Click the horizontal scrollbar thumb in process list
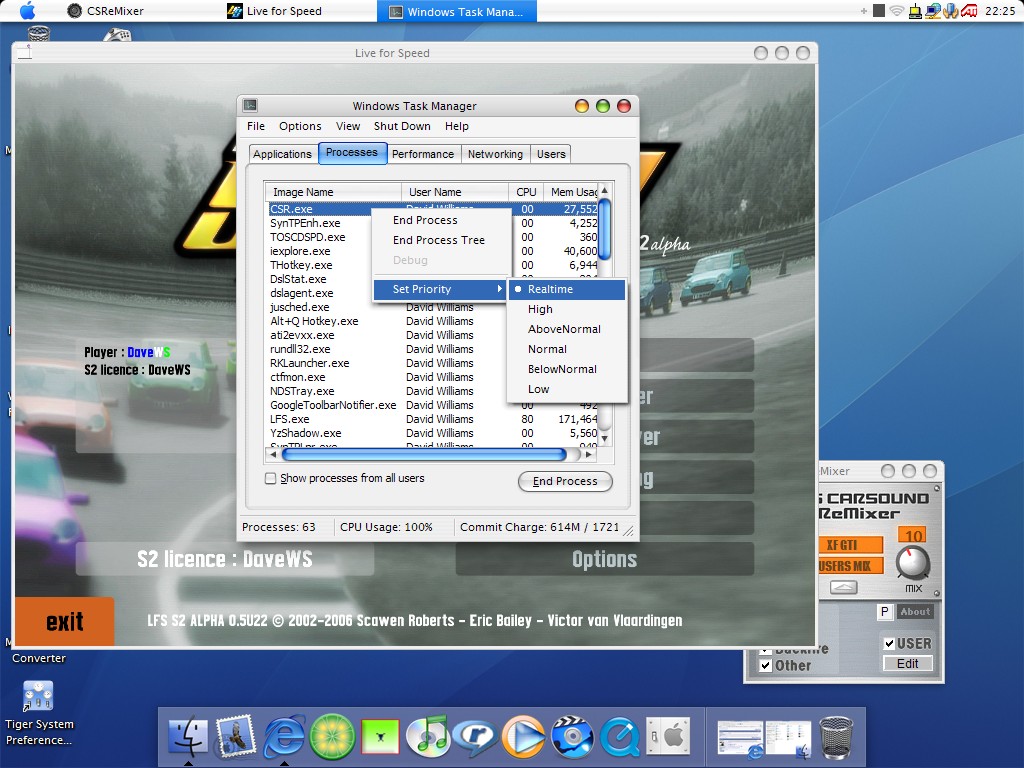1024x768 pixels. tap(424, 455)
